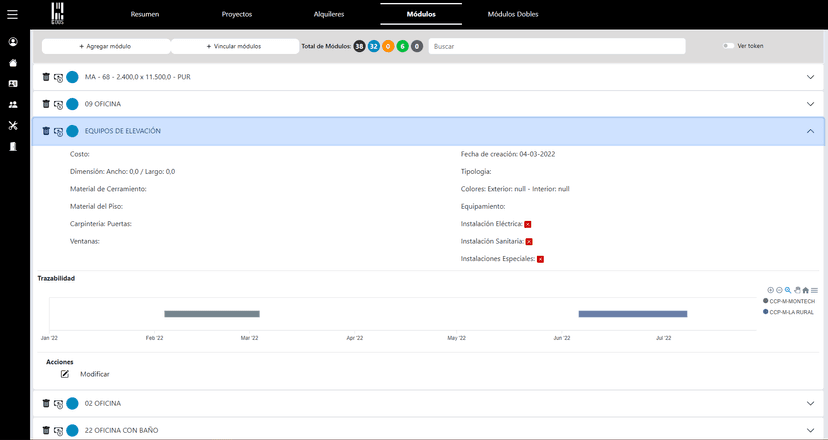
Task: Select the pan hand tool on chart
Action: pos(797,290)
